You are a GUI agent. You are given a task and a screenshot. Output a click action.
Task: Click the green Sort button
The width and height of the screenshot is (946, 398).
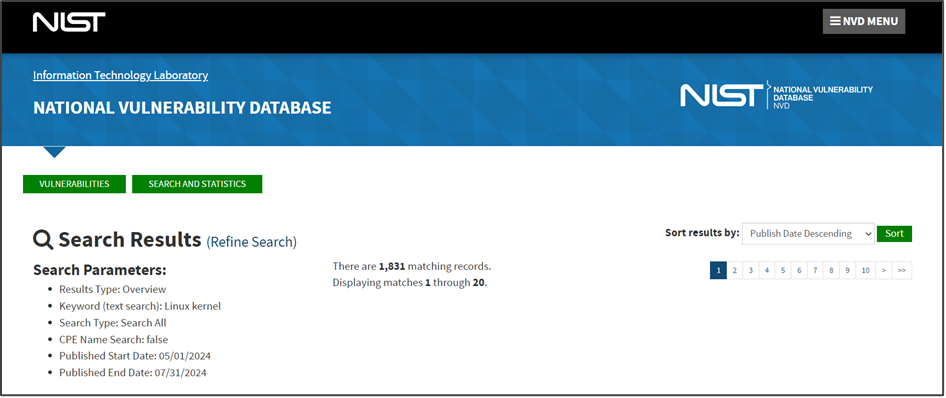coord(894,233)
